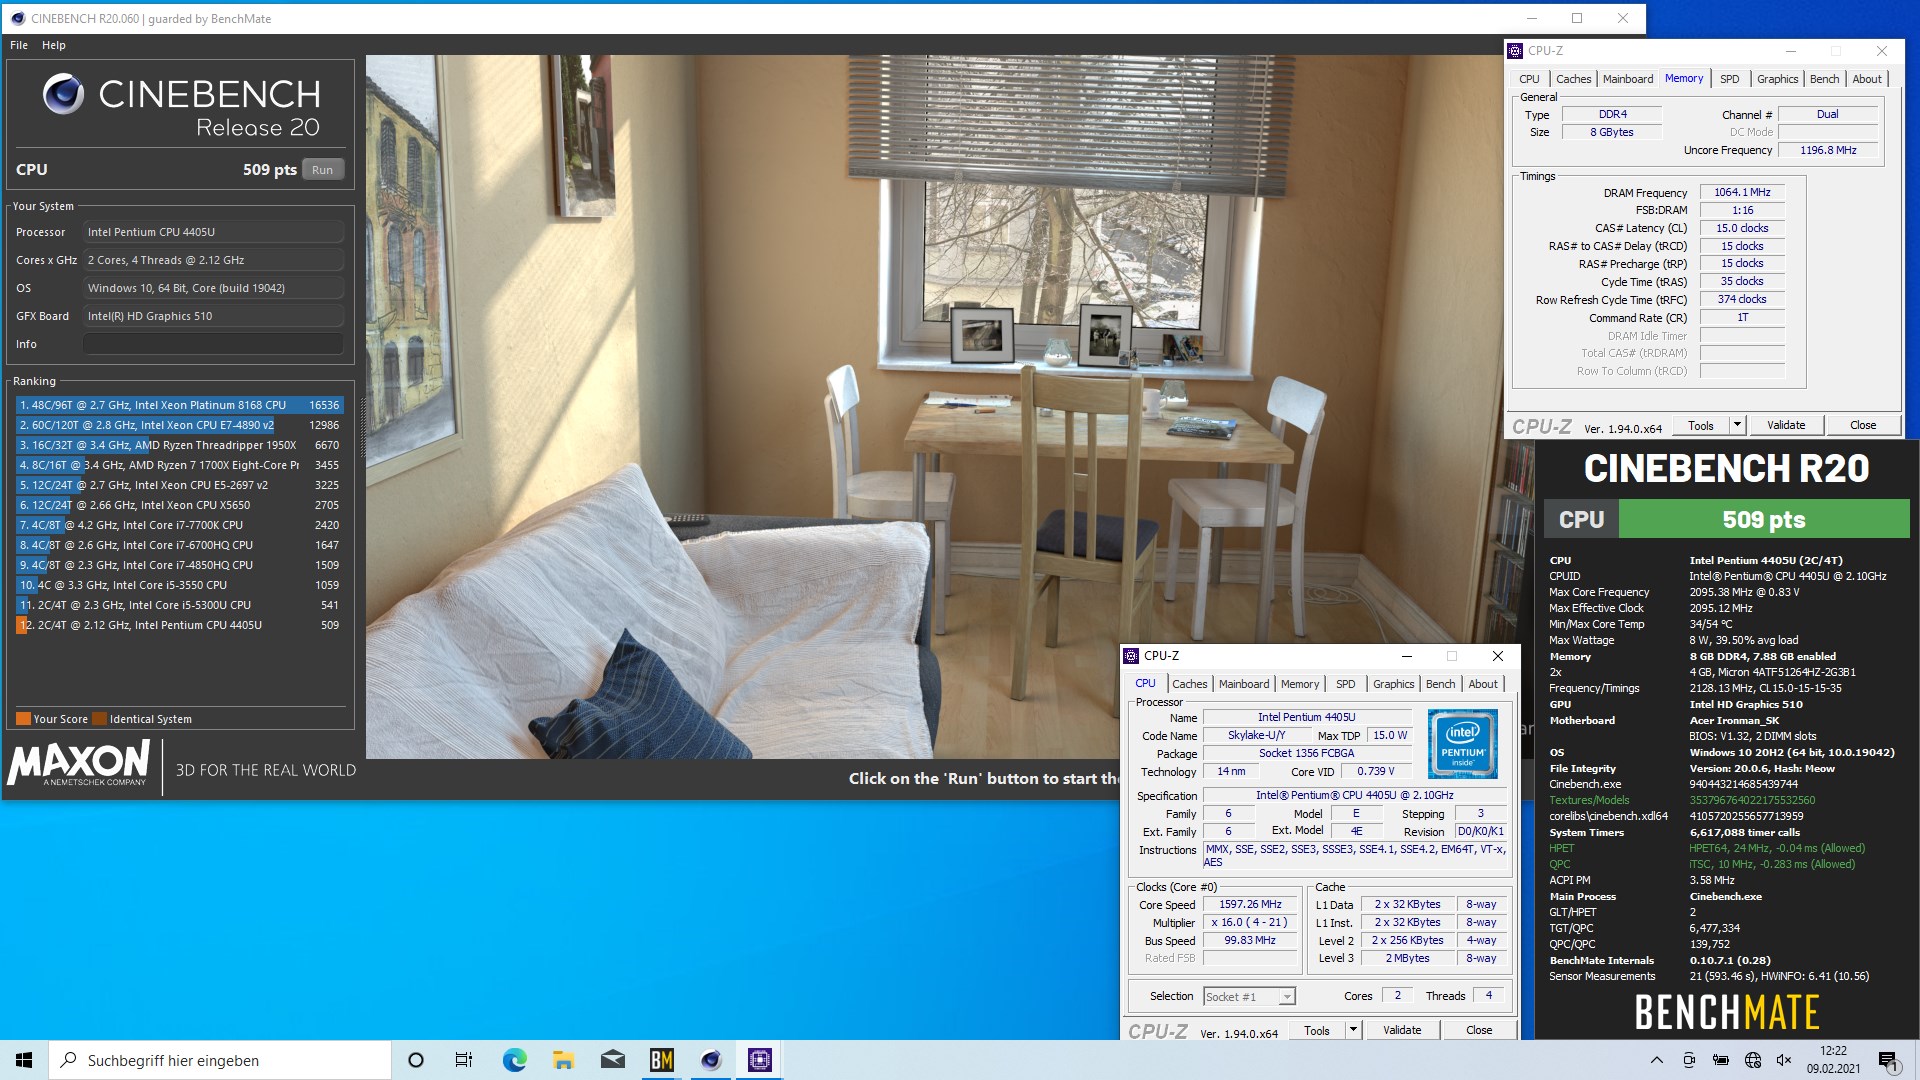Open Bench tab in the lower CPU-Z window

coord(1440,684)
